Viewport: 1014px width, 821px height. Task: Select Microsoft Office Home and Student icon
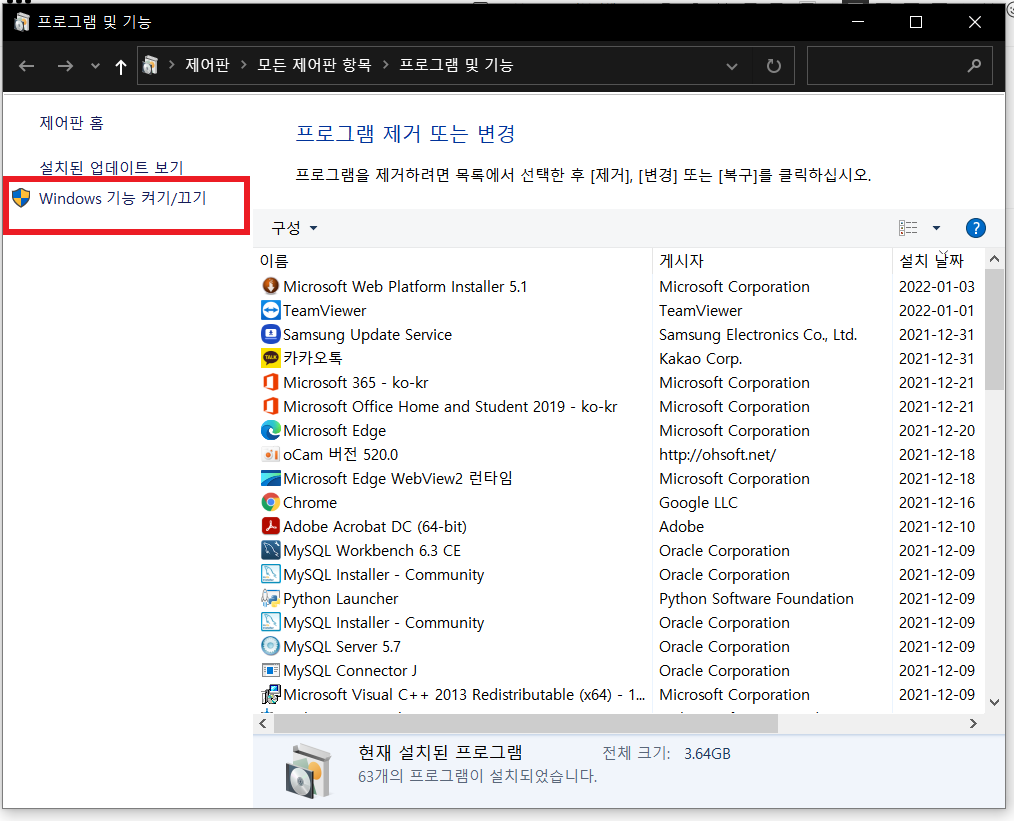click(270, 406)
